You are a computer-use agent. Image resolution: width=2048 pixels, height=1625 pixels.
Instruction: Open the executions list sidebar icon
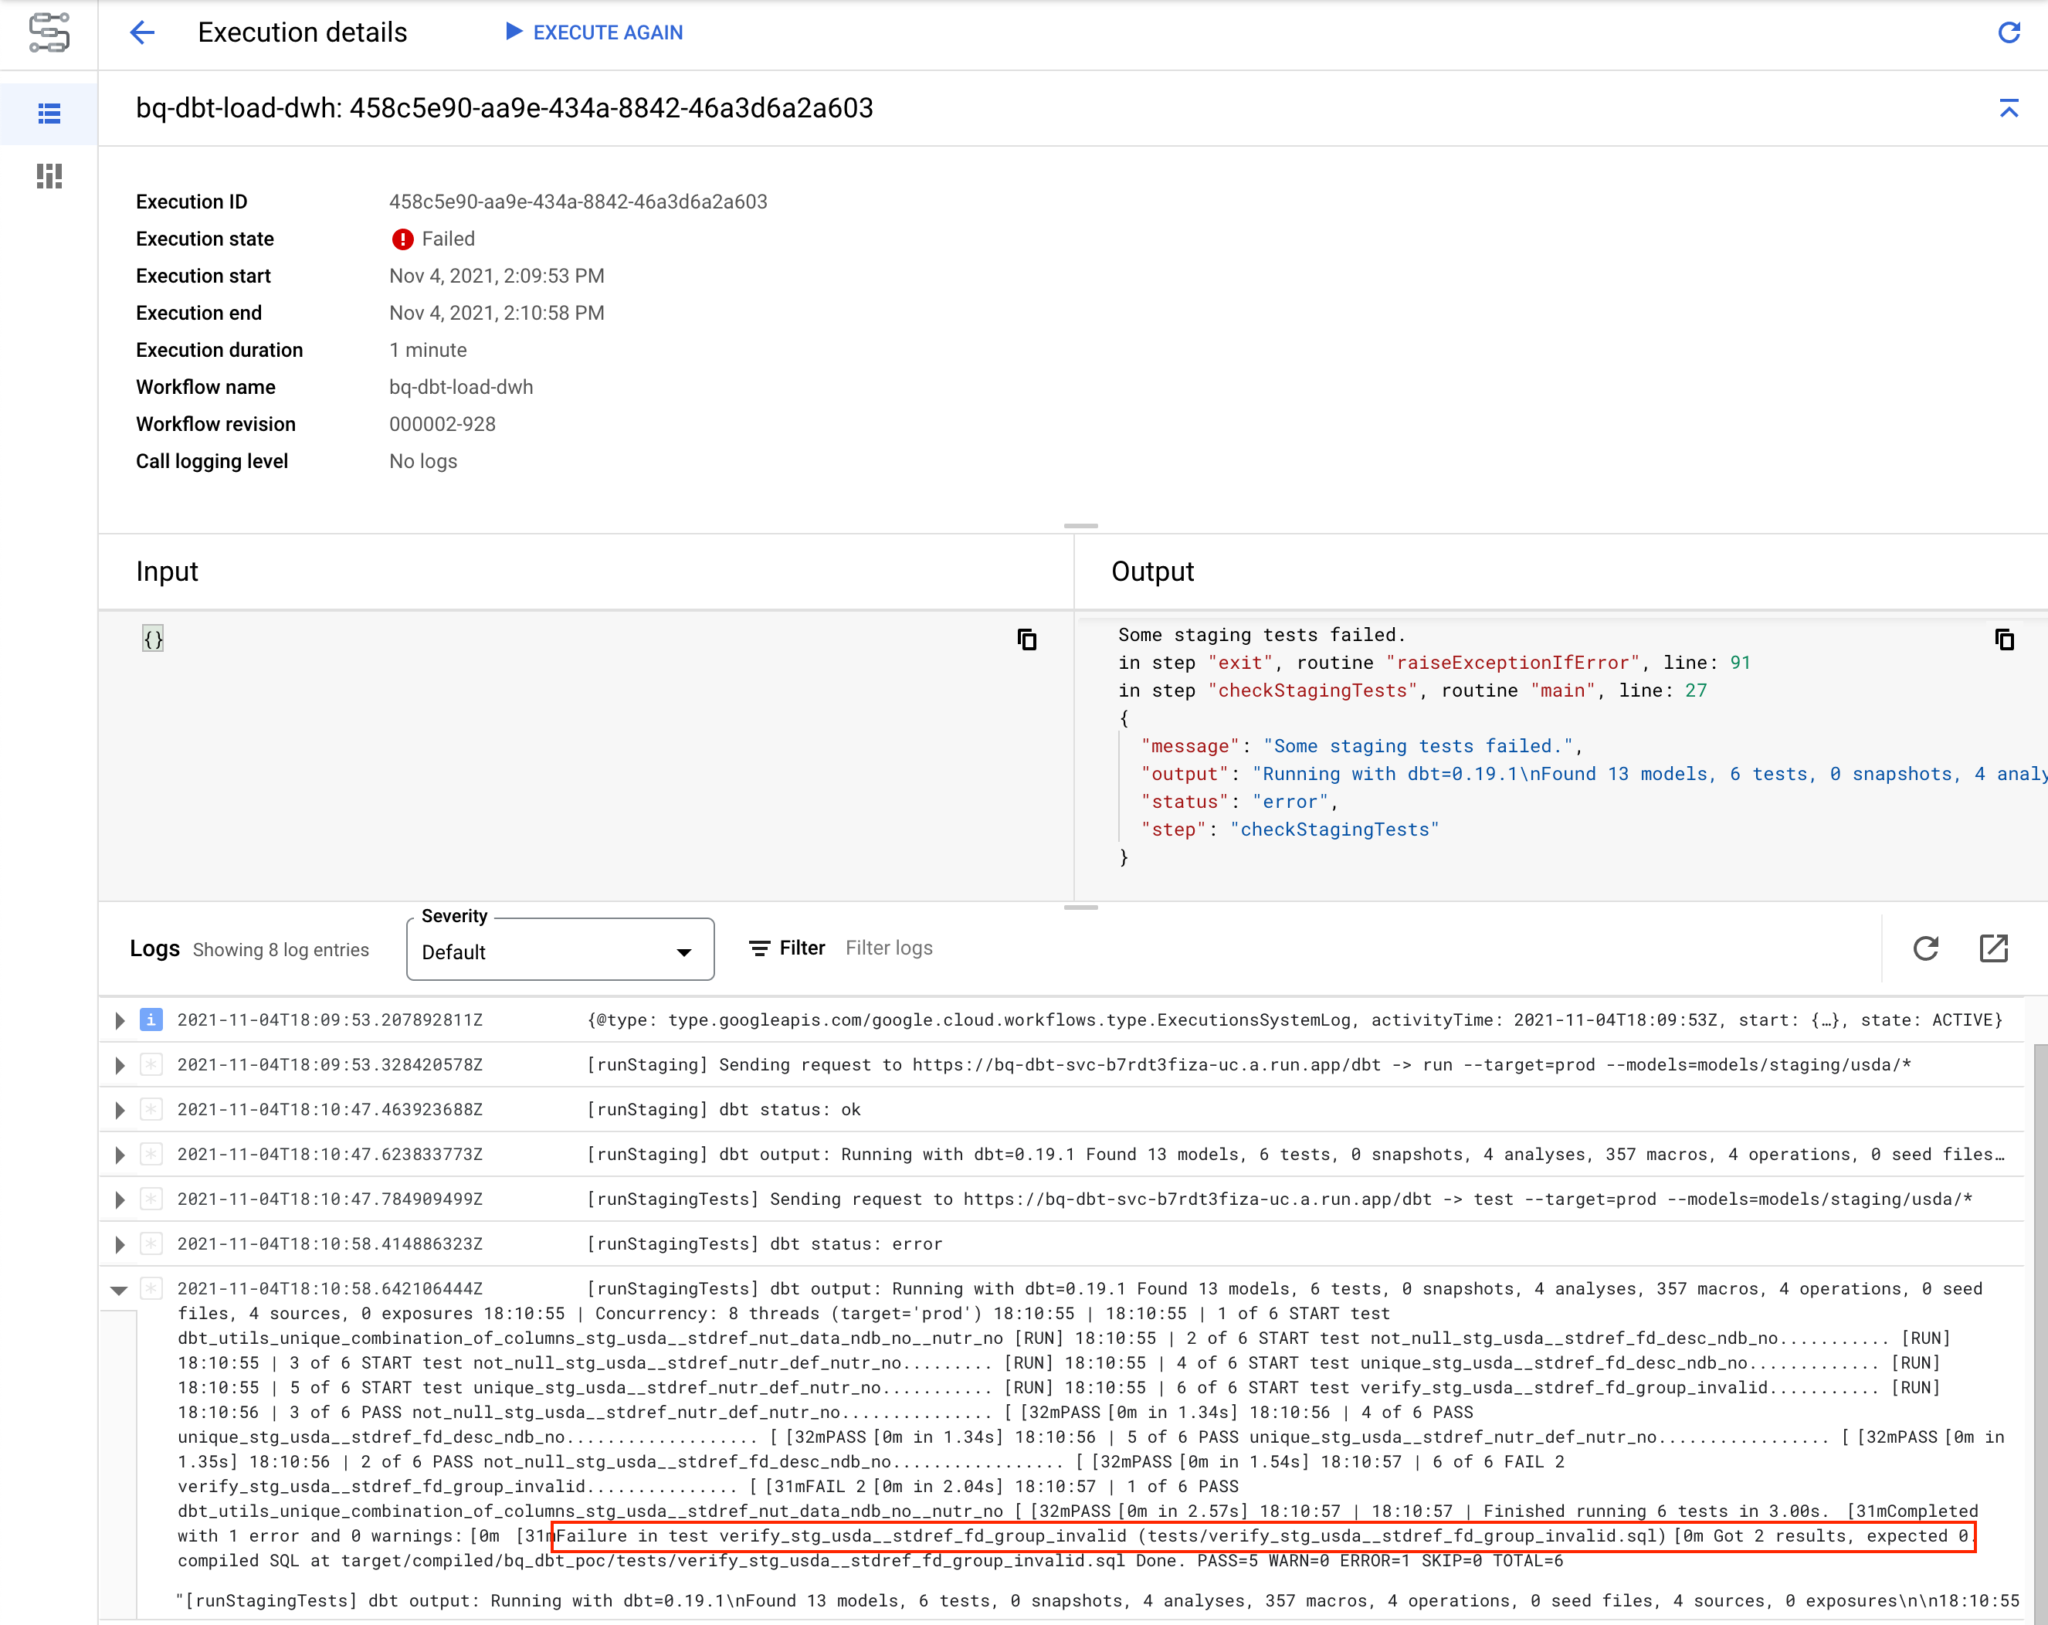[x=48, y=114]
